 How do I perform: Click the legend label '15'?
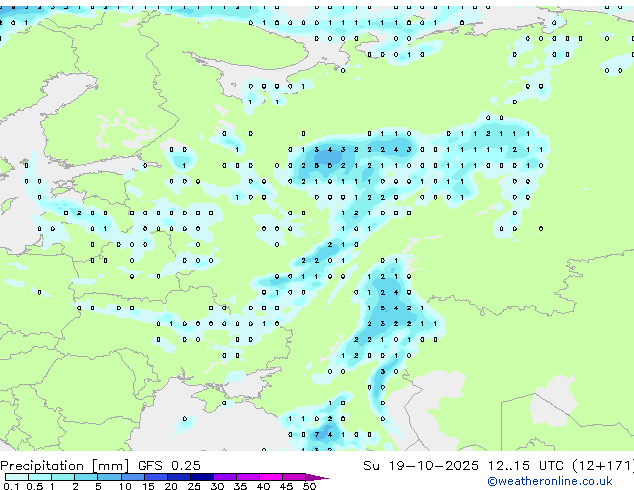[148, 486]
